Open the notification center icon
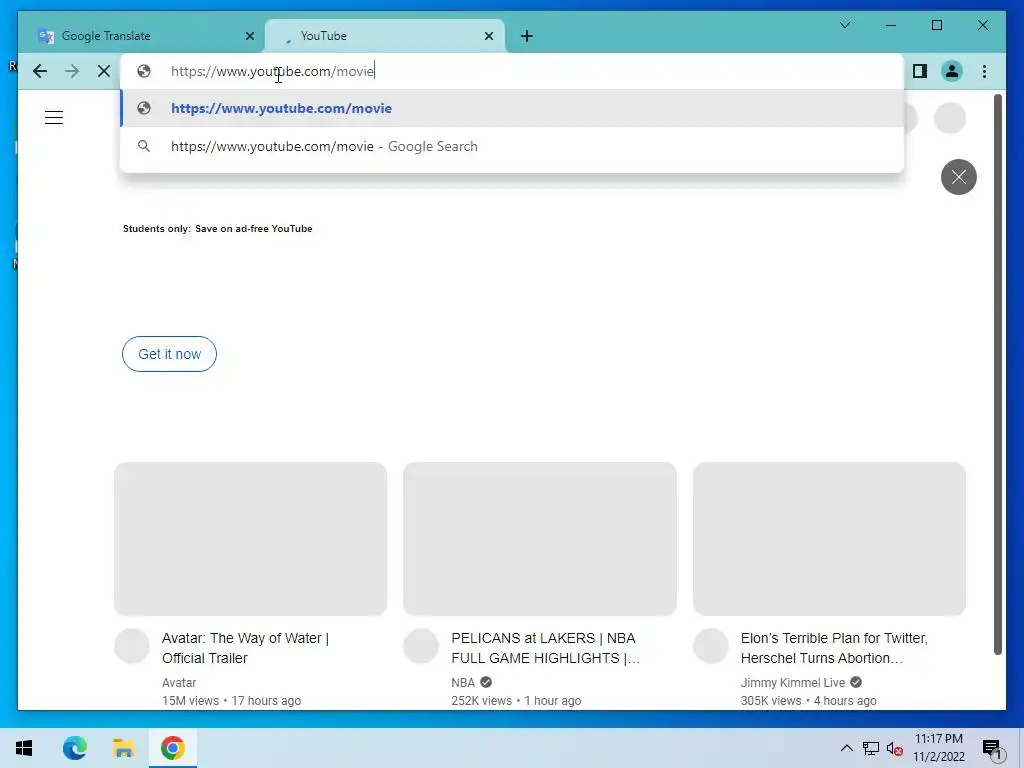The height and width of the screenshot is (768, 1024). 991,749
